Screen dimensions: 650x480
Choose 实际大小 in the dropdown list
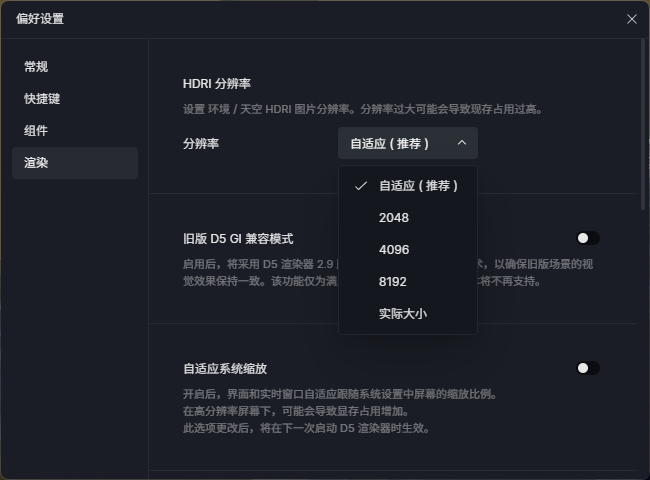[402, 314]
